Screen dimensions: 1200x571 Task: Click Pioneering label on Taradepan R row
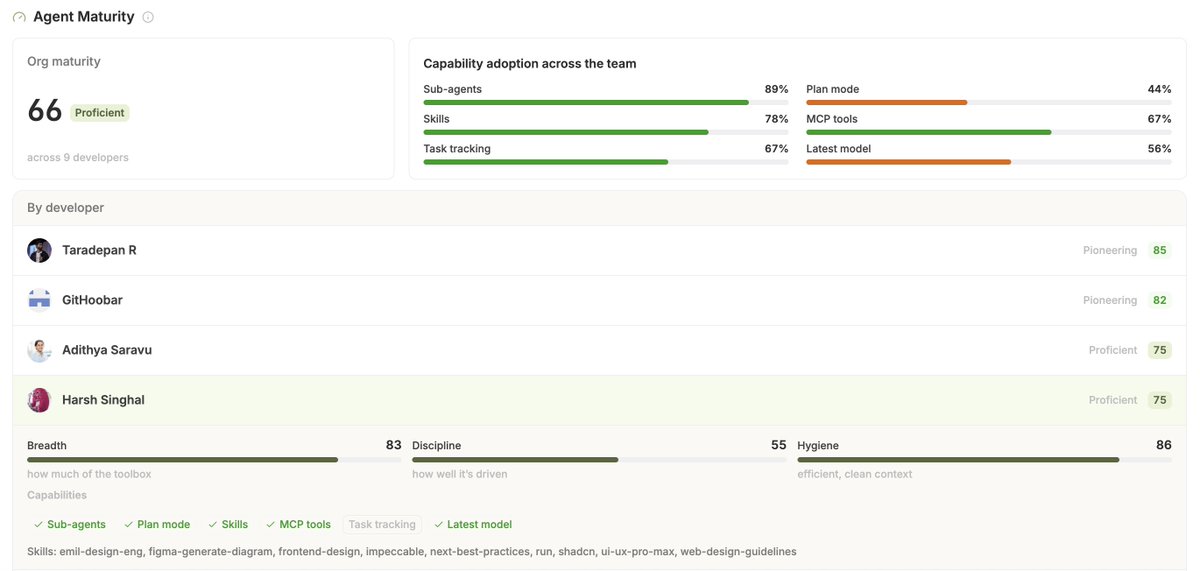point(1110,250)
